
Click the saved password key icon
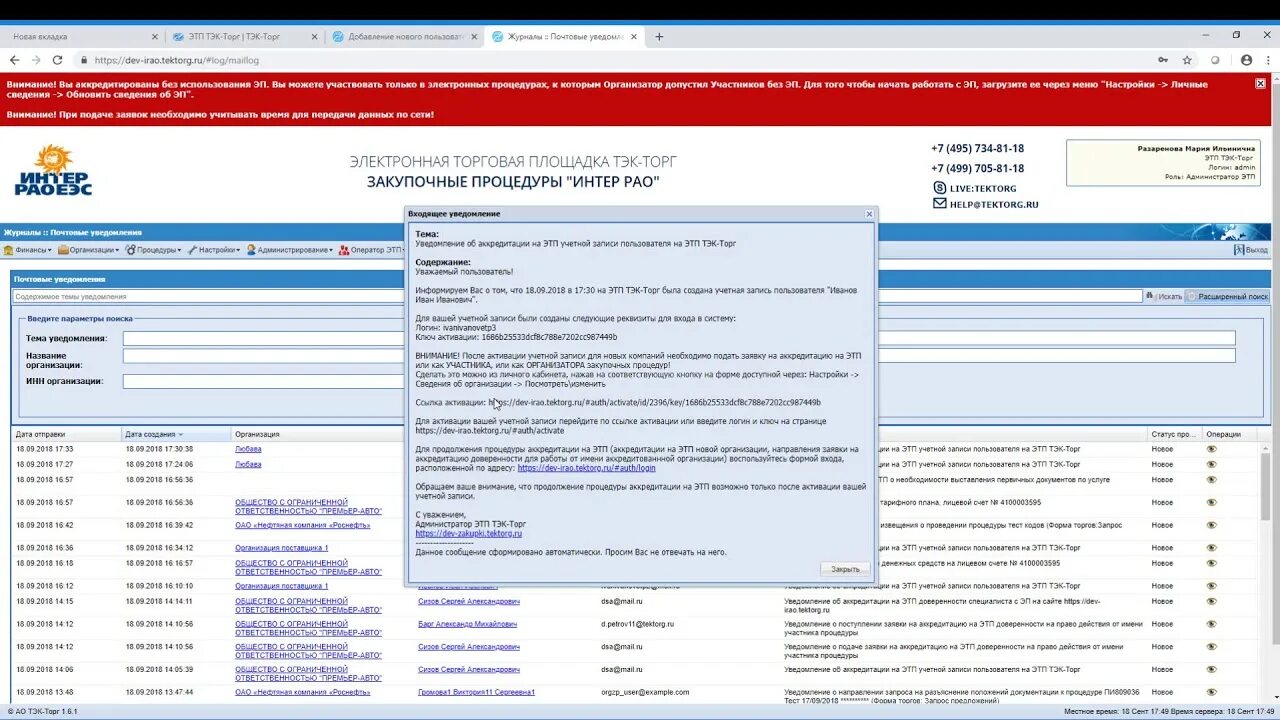point(1163,60)
